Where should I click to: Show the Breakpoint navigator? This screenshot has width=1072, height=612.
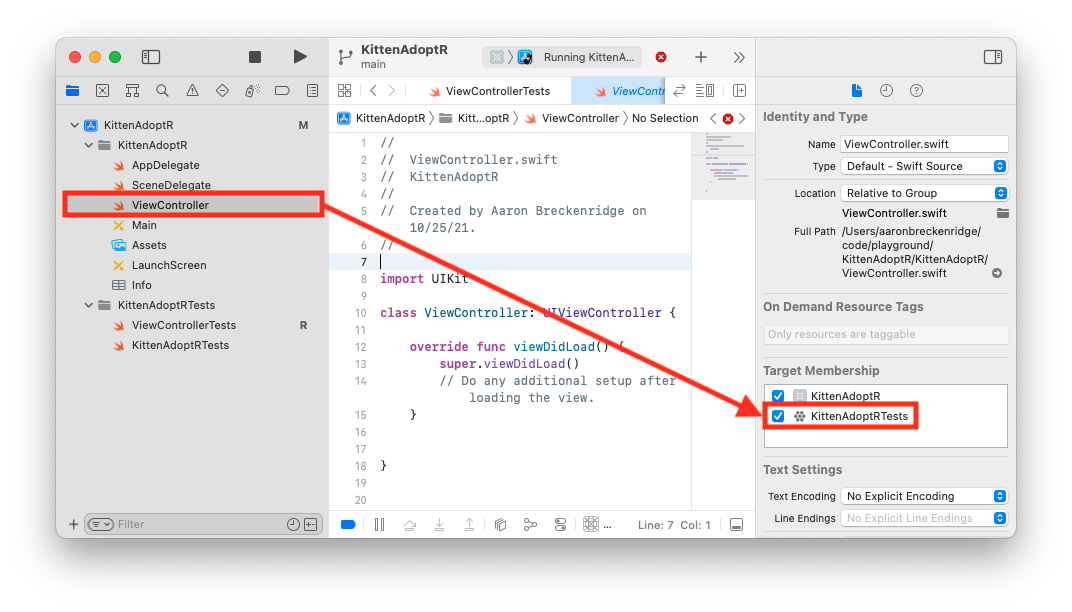(x=282, y=90)
